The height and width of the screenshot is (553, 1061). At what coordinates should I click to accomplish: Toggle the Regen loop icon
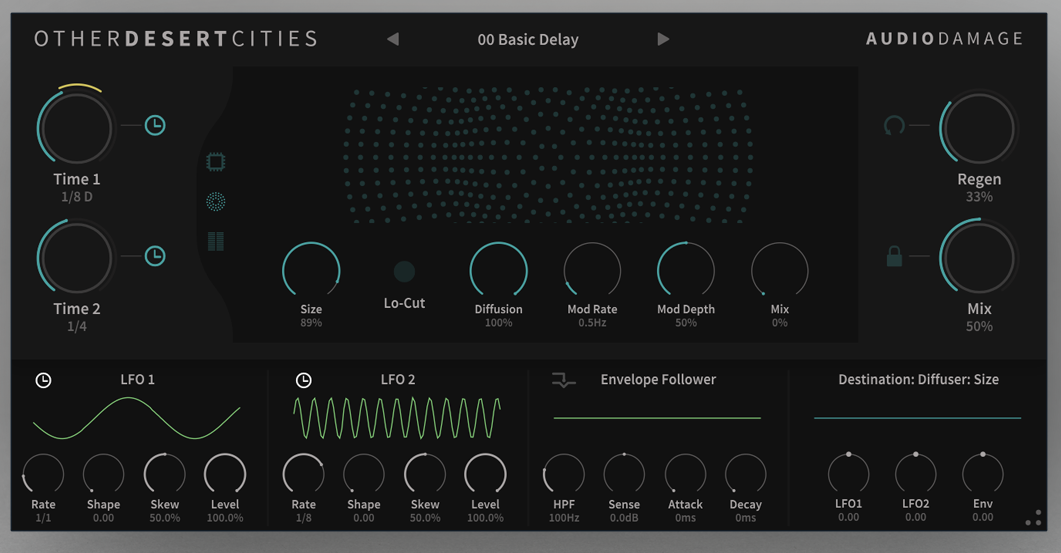tap(894, 125)
